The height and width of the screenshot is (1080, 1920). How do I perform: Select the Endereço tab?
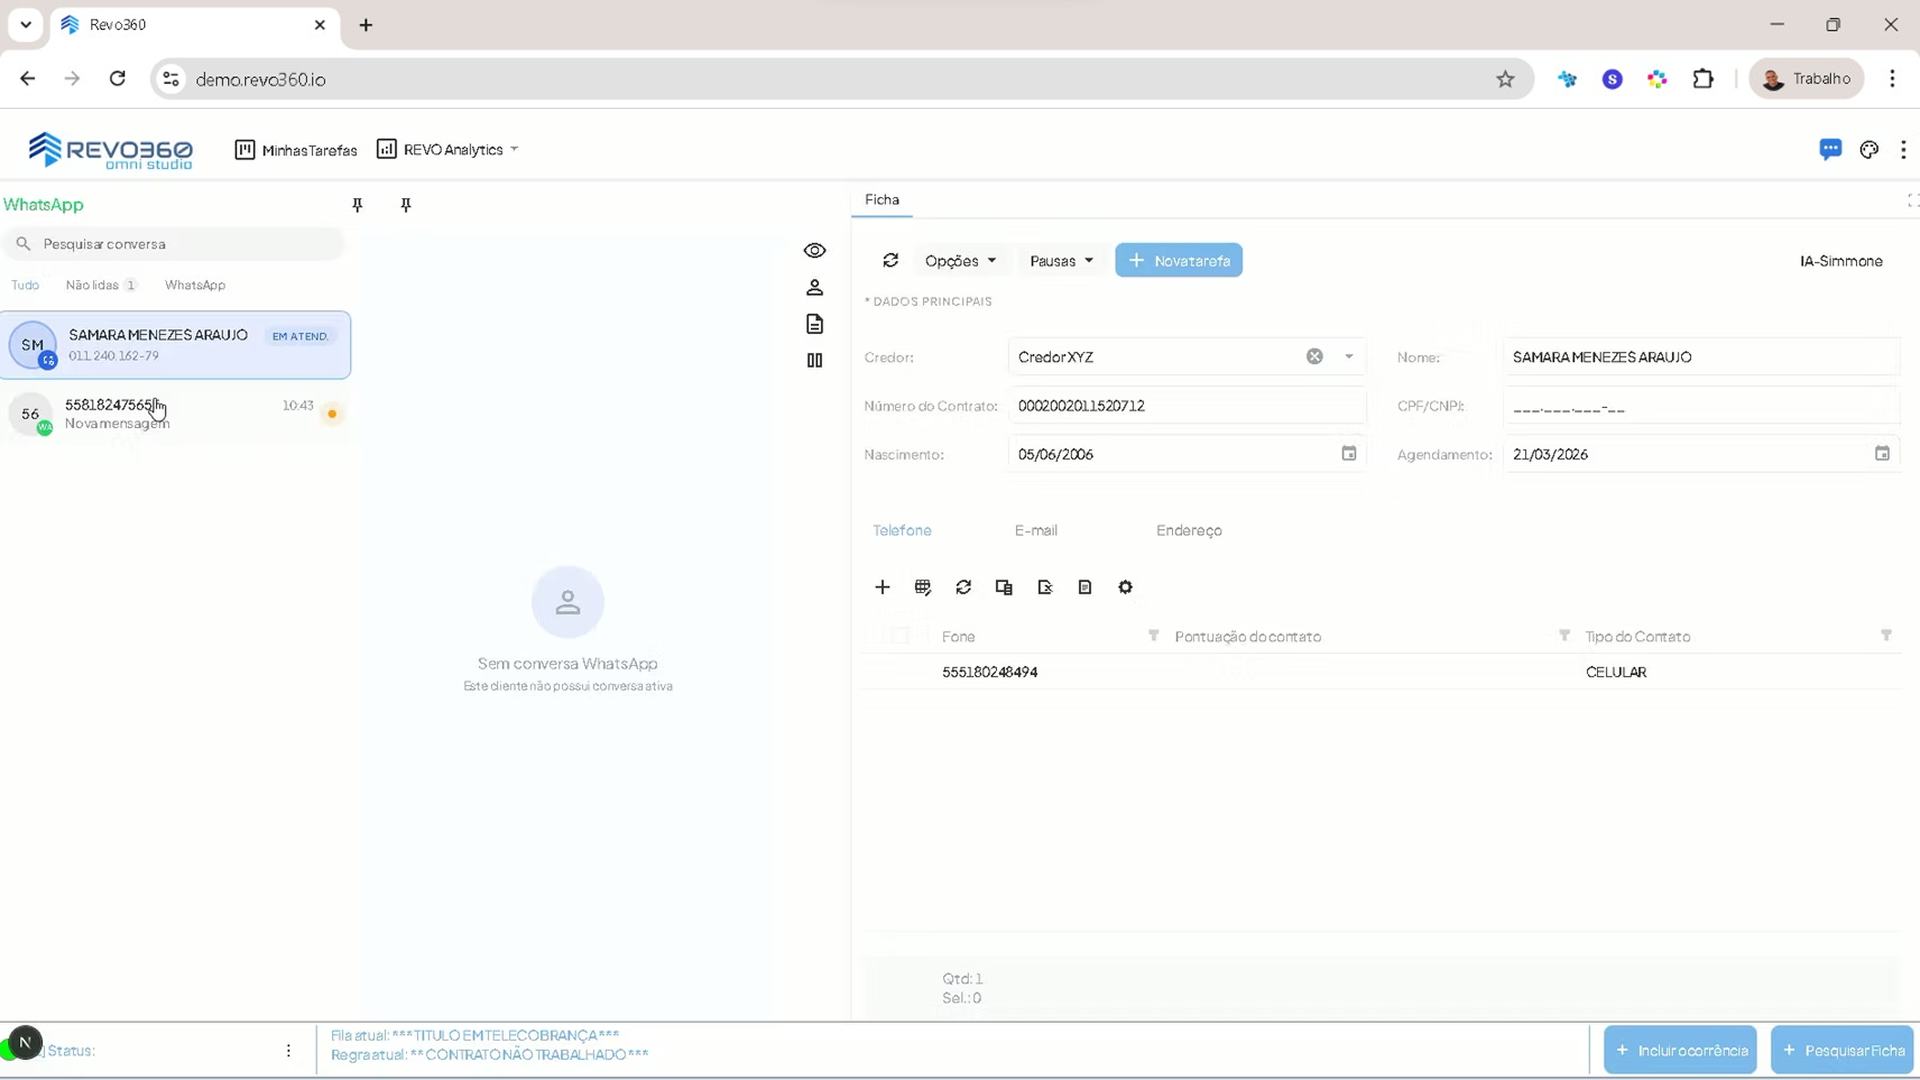1189,530
